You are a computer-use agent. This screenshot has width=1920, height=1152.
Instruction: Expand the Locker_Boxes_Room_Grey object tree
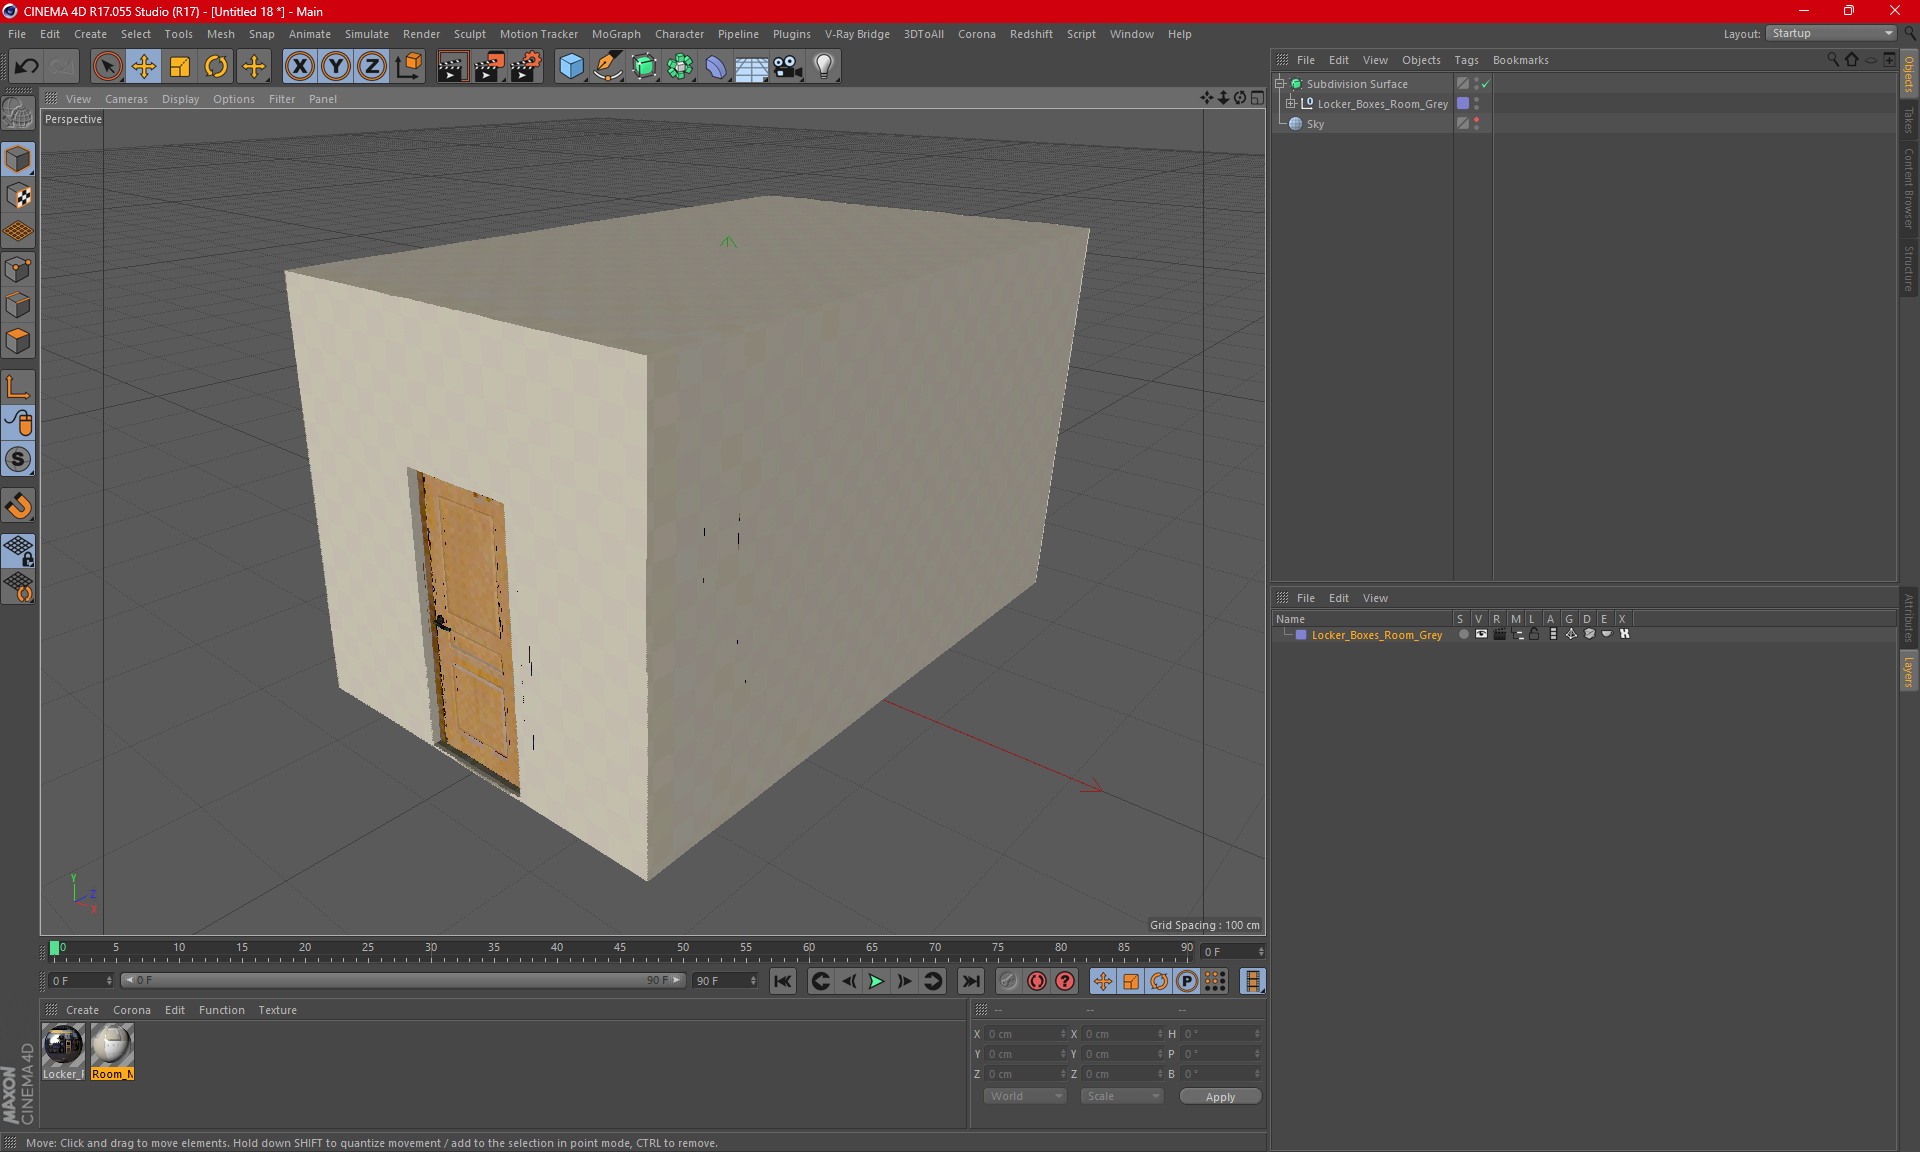point(1291,103)
